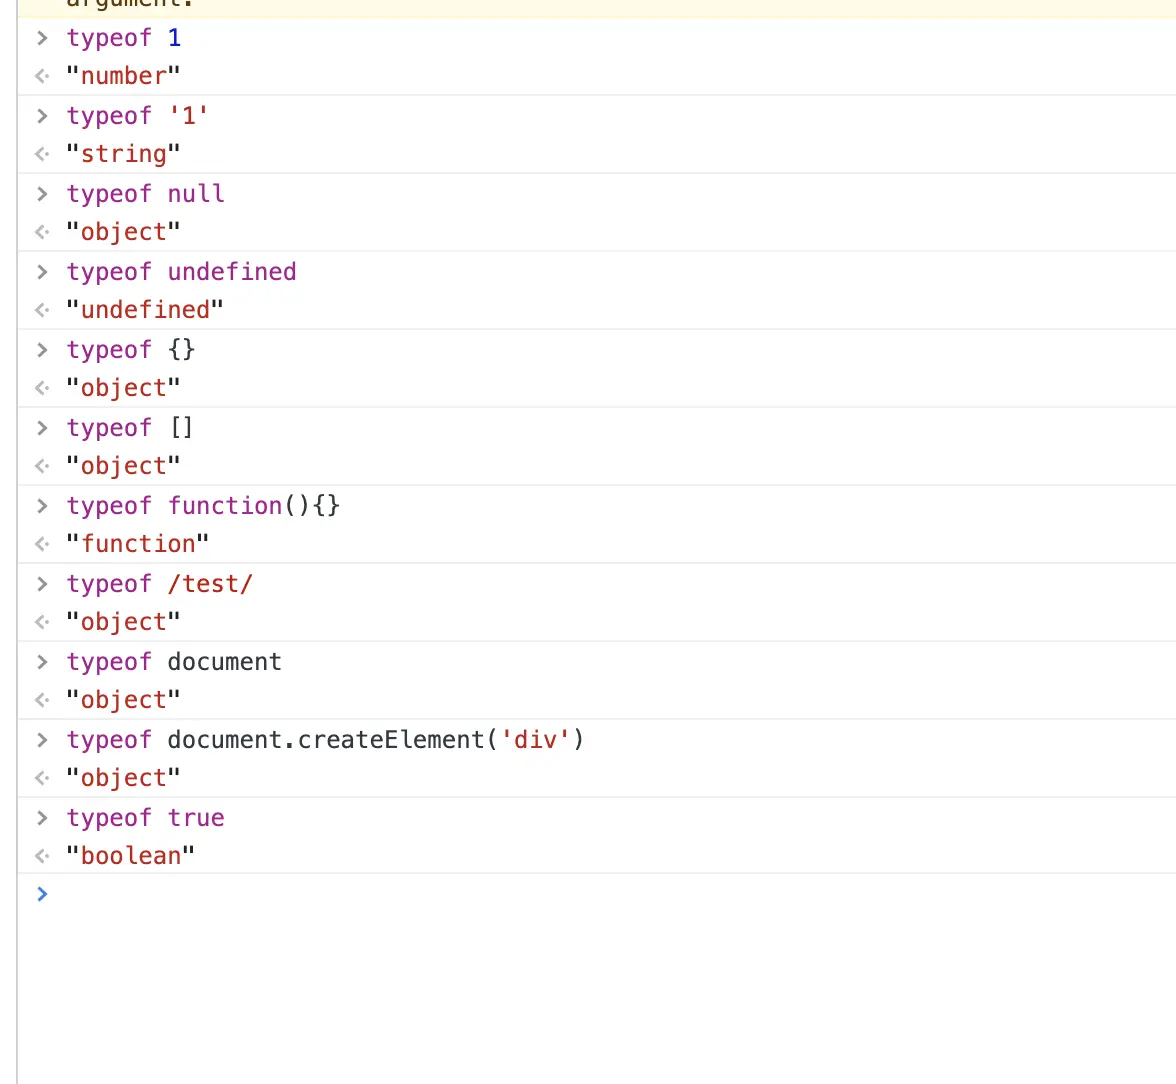Click the typeof '1' command text

137,116
